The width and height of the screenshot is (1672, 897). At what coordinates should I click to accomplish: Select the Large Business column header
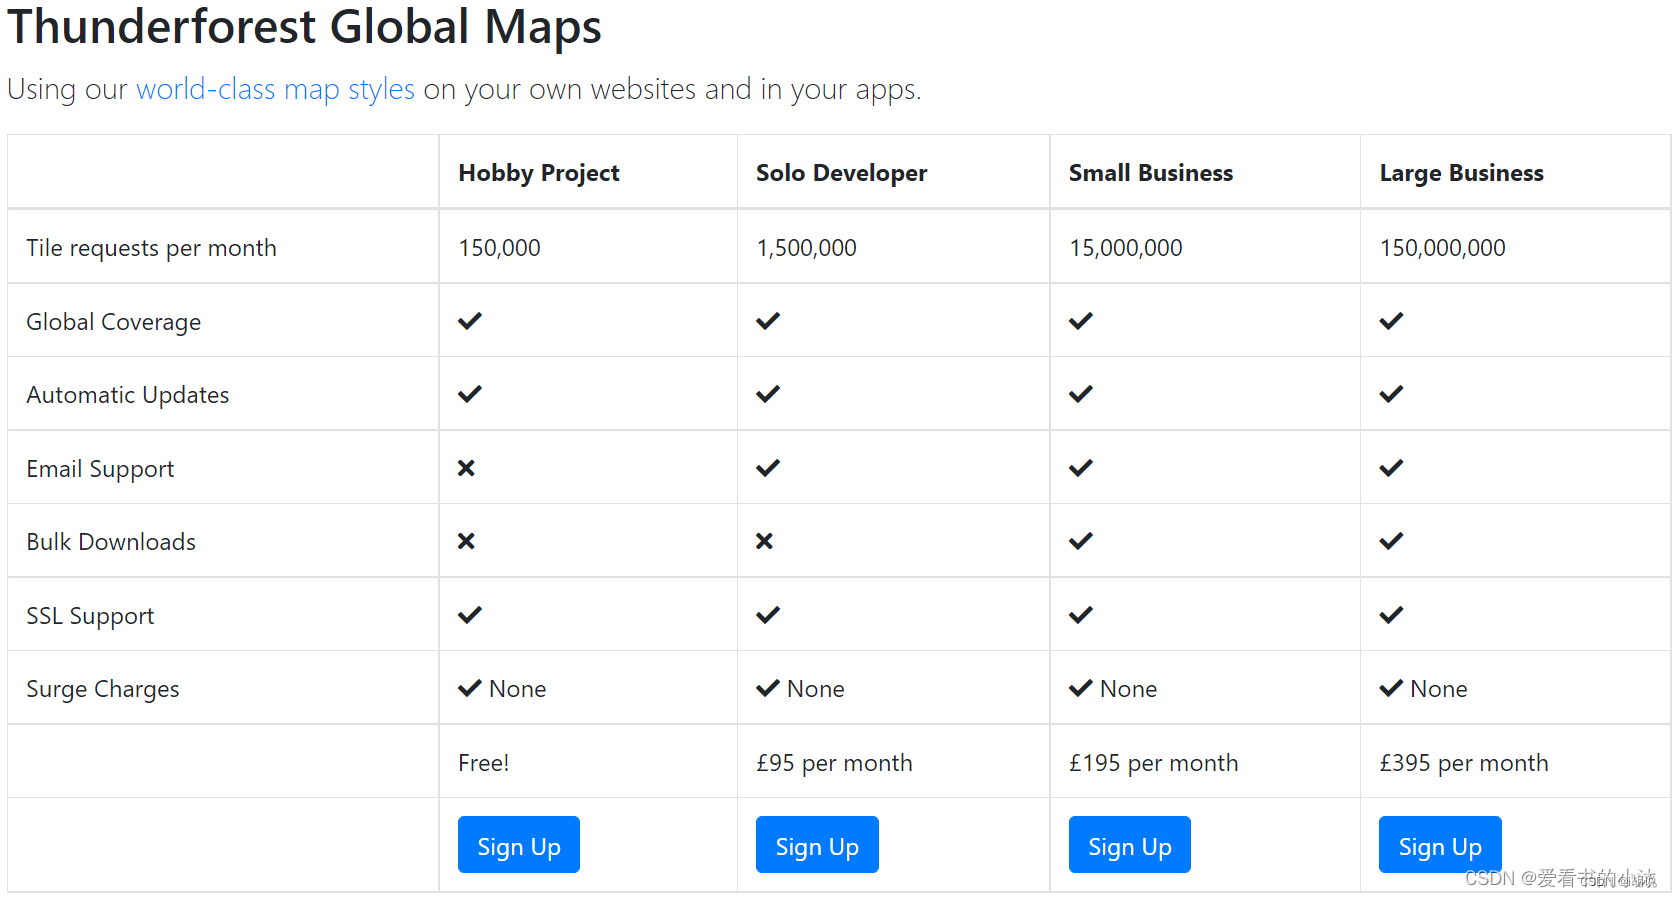tap(1462, 173)
